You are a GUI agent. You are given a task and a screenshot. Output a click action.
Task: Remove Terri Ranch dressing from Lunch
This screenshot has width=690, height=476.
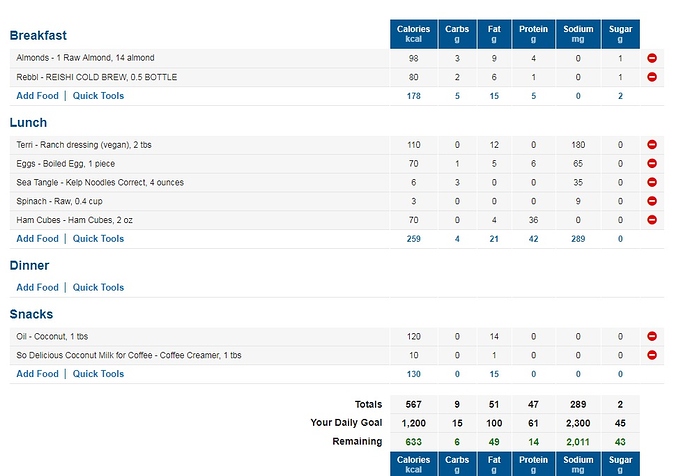[x=652, y=144]
